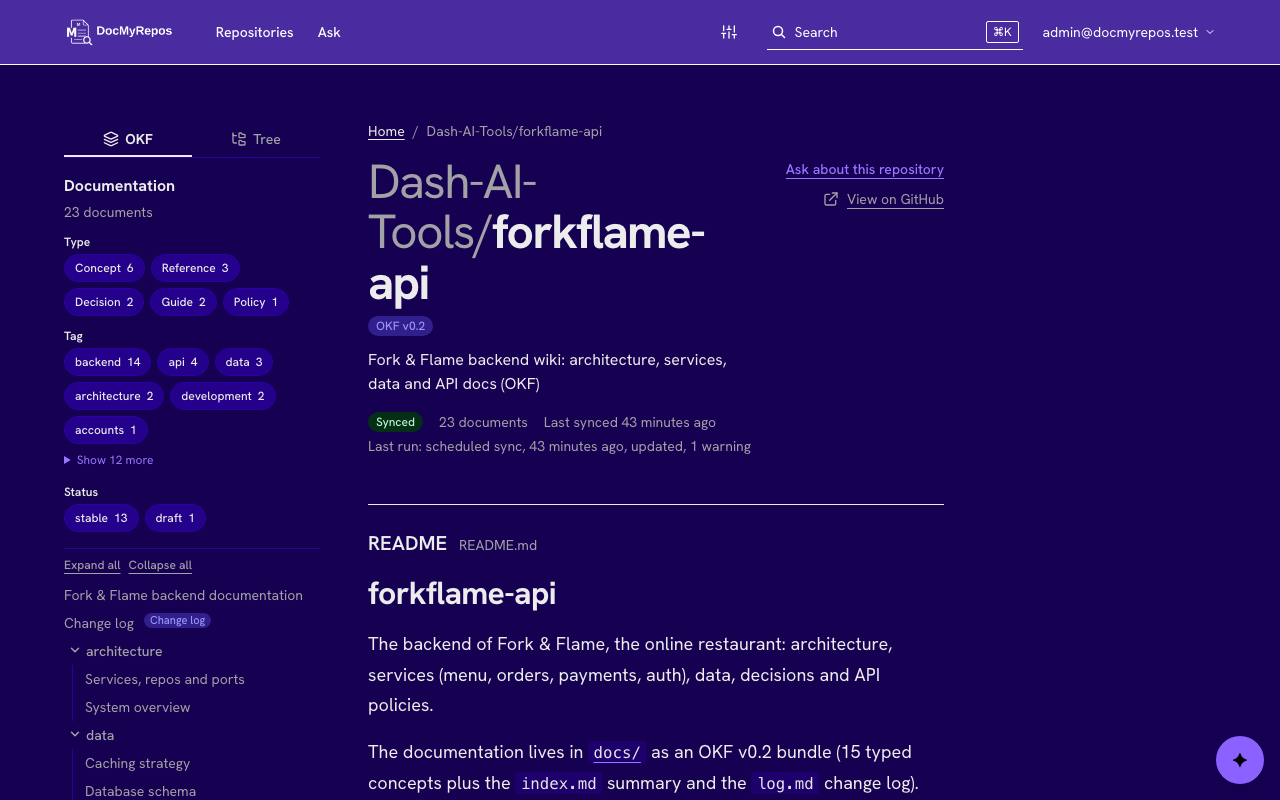Filter by the accounts tag

pos(106,430)
